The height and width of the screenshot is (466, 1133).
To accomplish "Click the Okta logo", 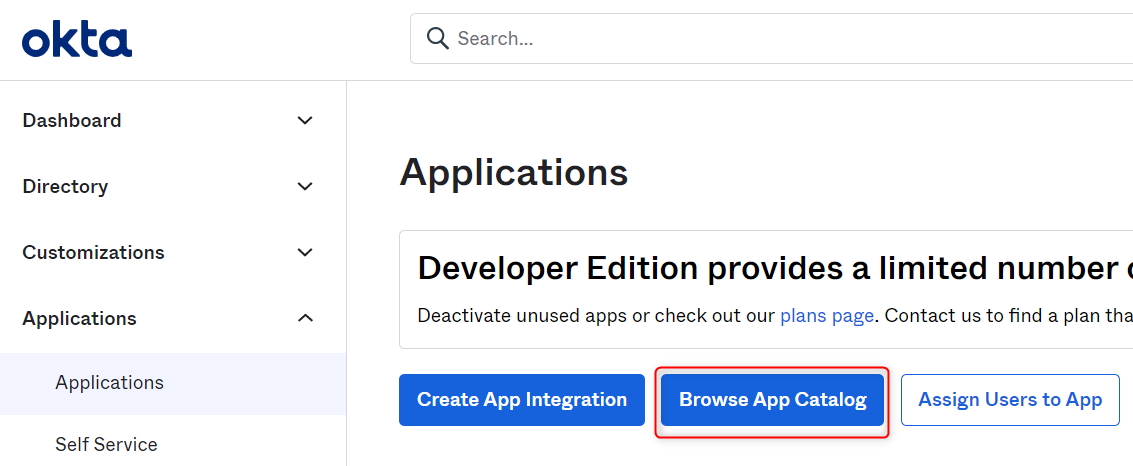I will tap(77, 39).
